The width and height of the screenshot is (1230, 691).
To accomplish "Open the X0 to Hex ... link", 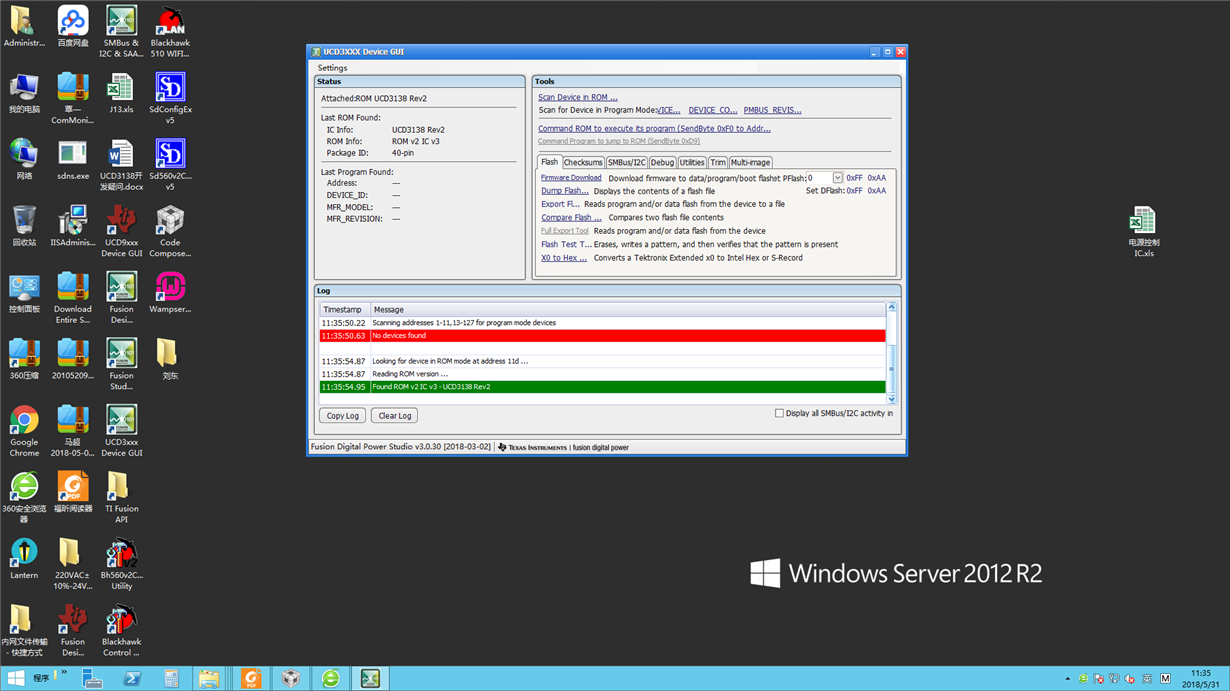I will [x=564, y=258].
